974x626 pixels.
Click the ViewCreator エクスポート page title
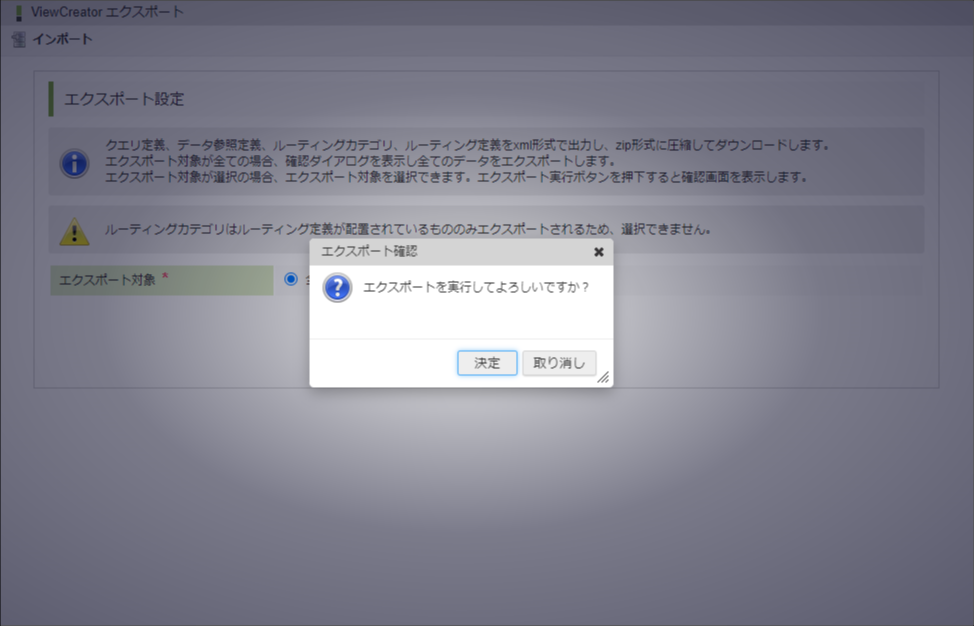107,12
